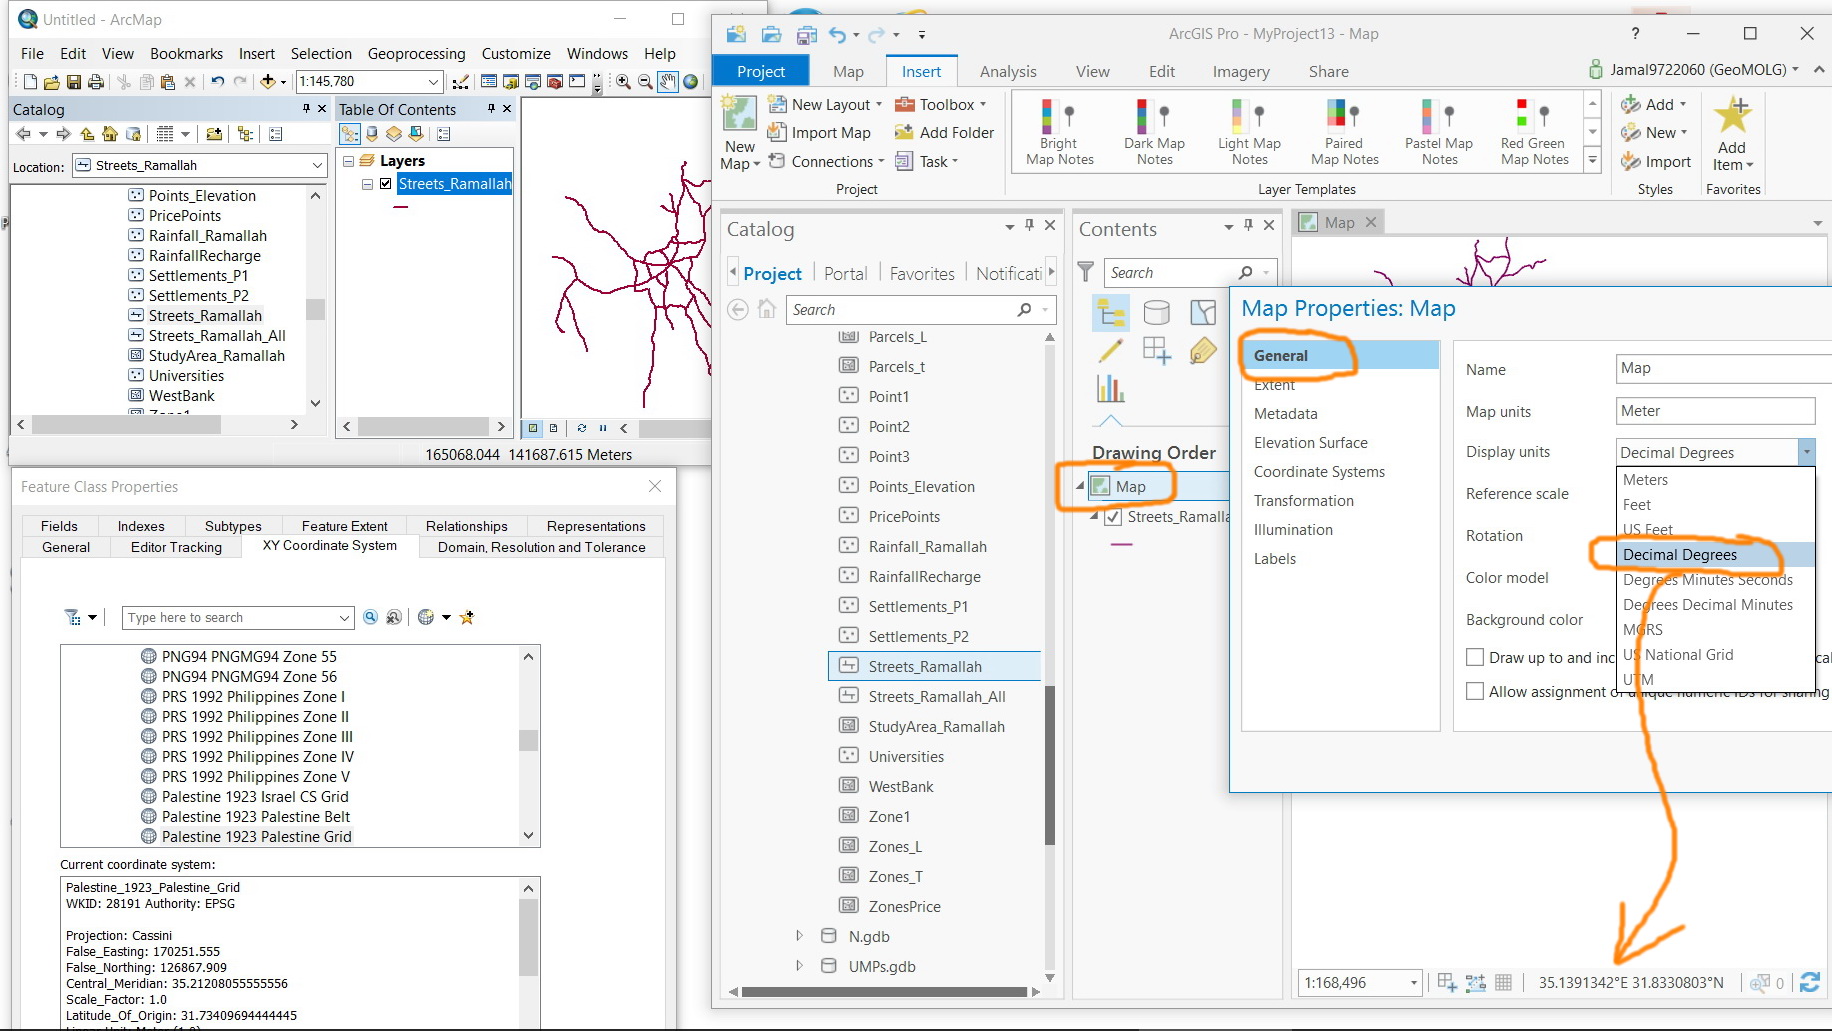Select List By Charts in Contents pane
Screen dimensions: 1832x1031
pos(1110,388)
